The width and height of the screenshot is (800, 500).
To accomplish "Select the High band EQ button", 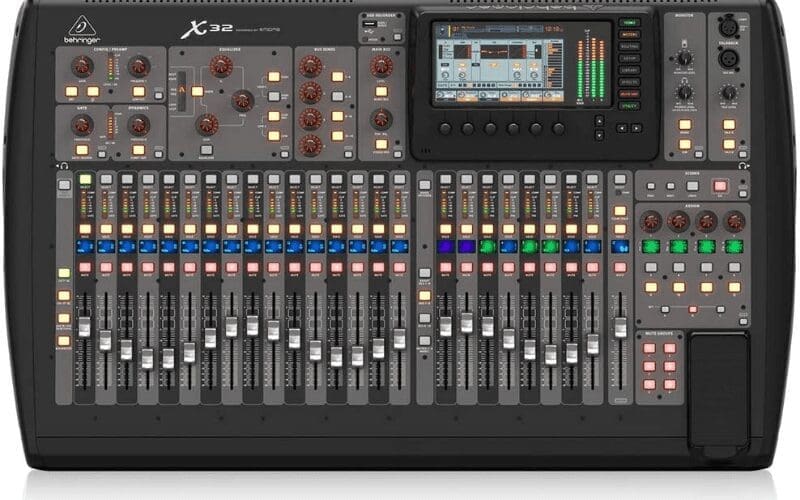I will (274, 77).
